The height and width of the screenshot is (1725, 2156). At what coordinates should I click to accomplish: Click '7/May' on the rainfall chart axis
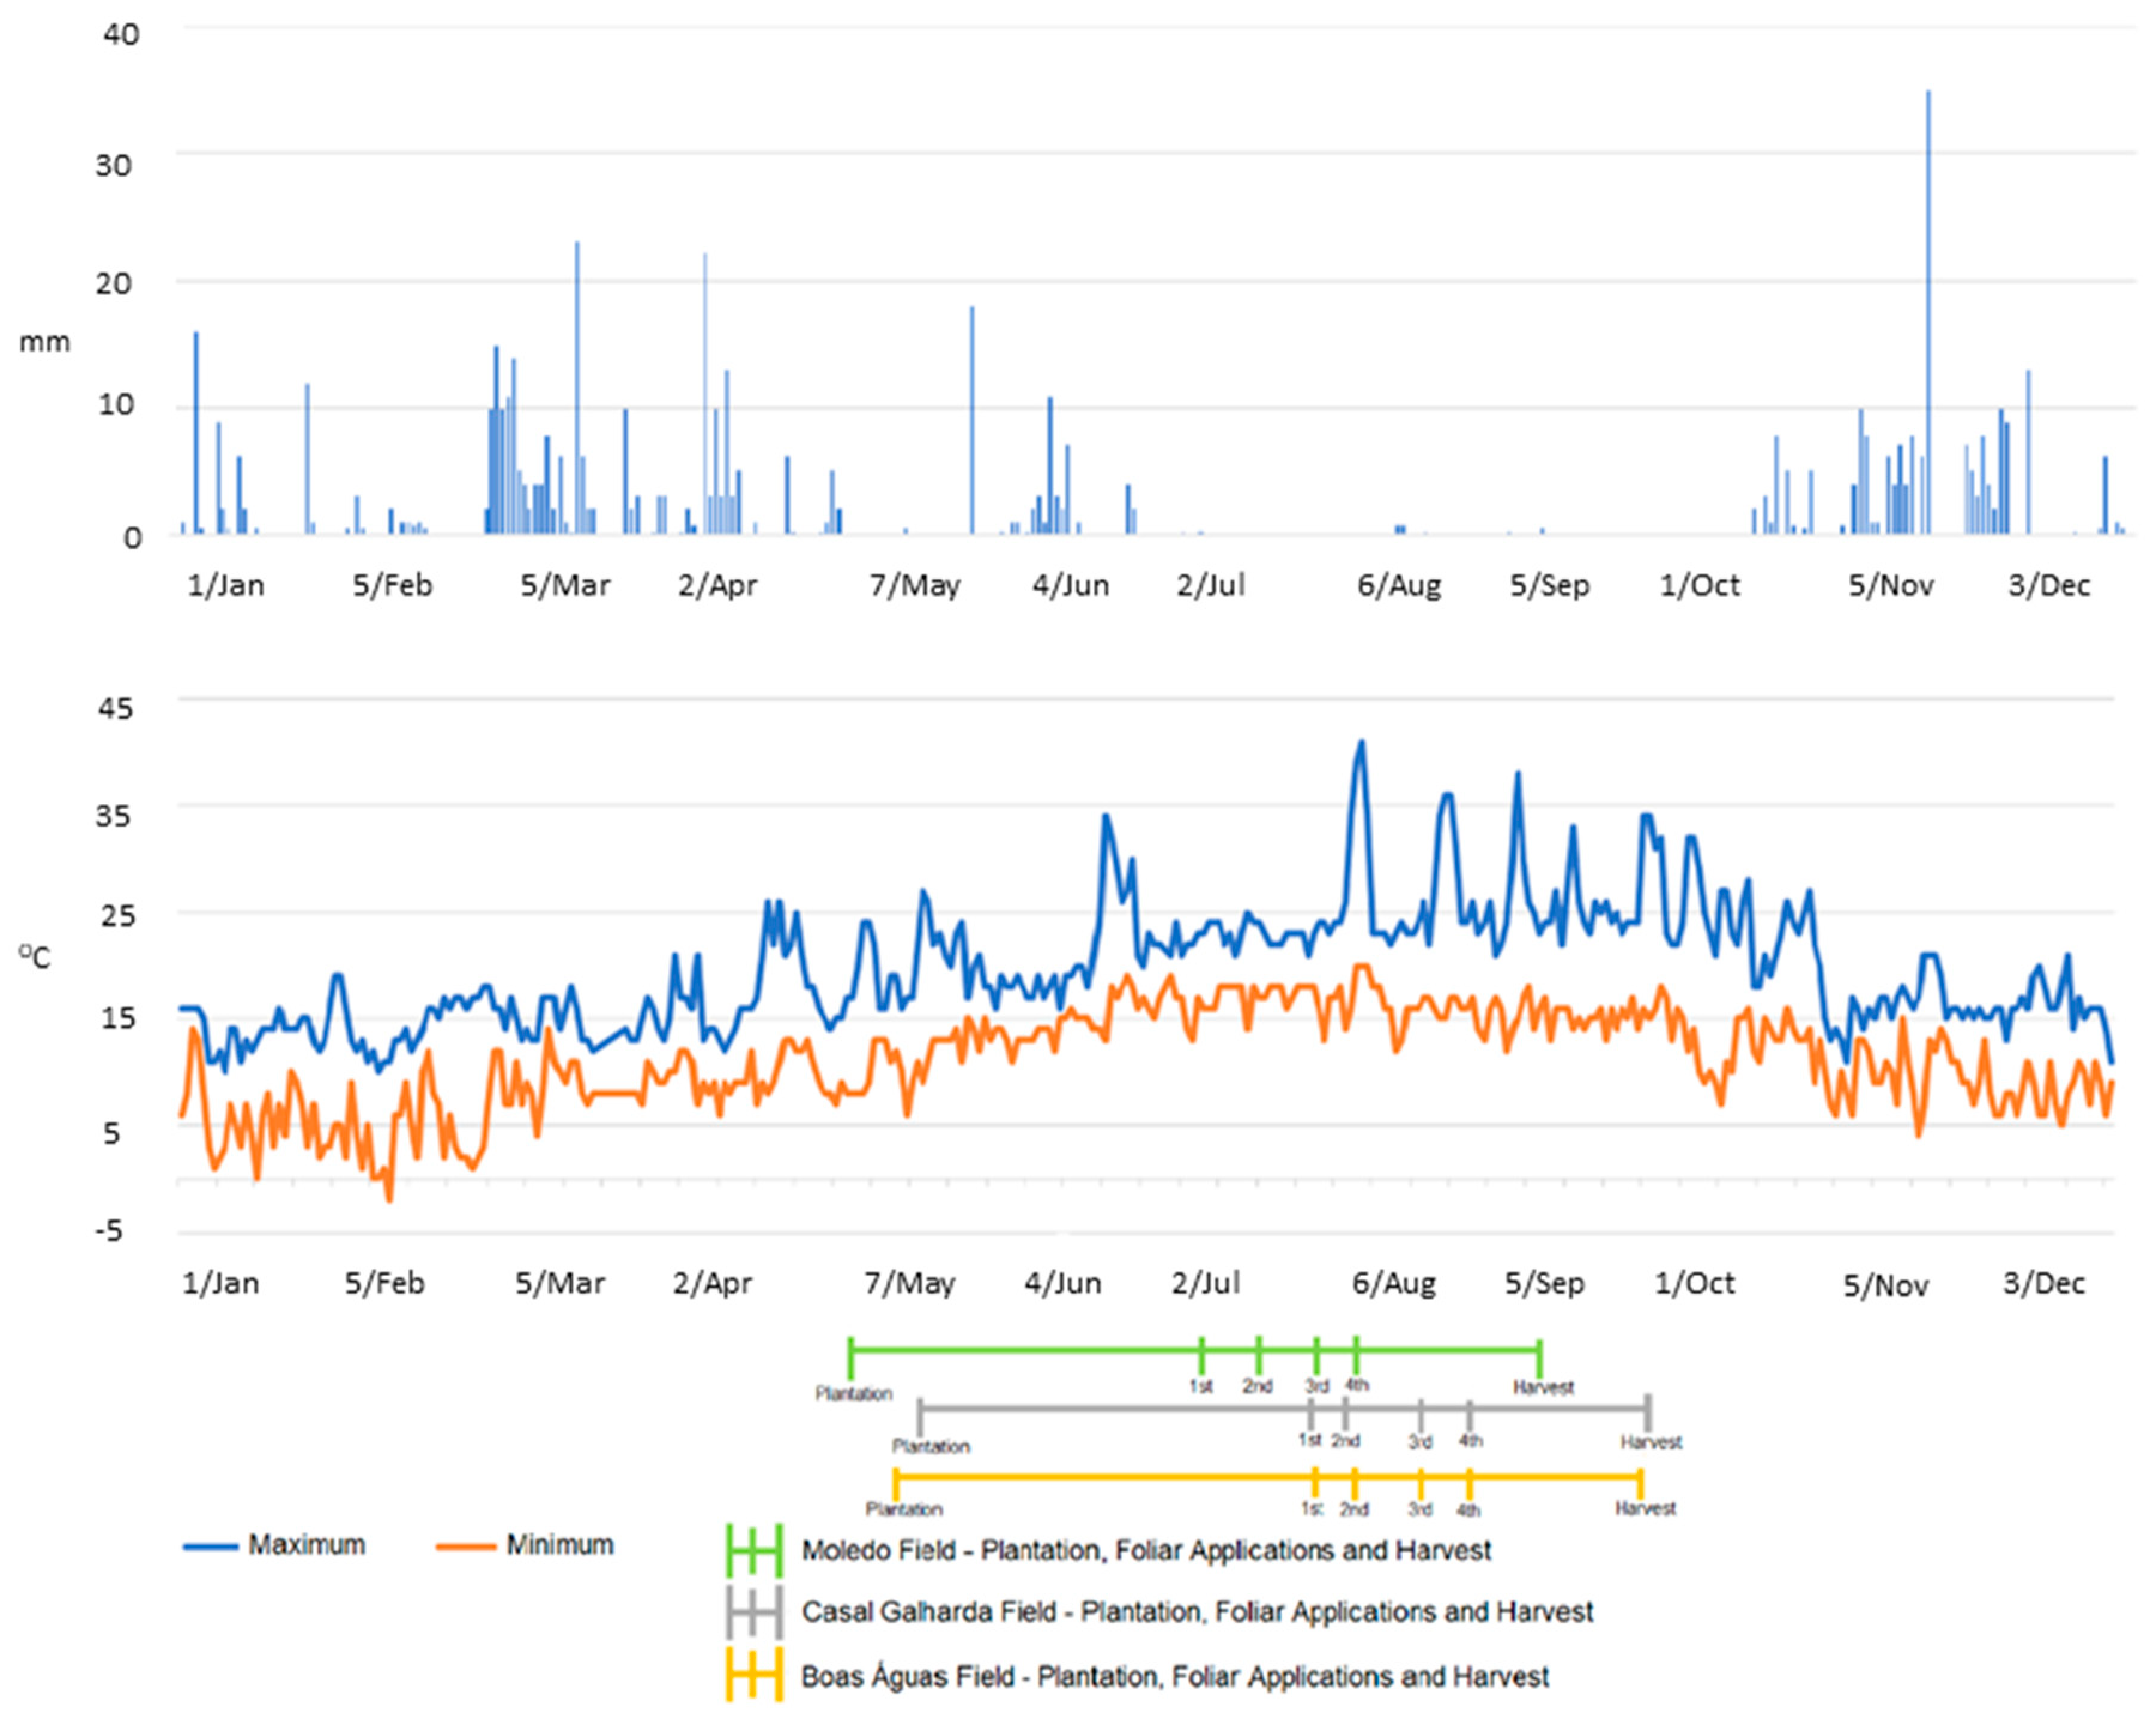(914, 585)
